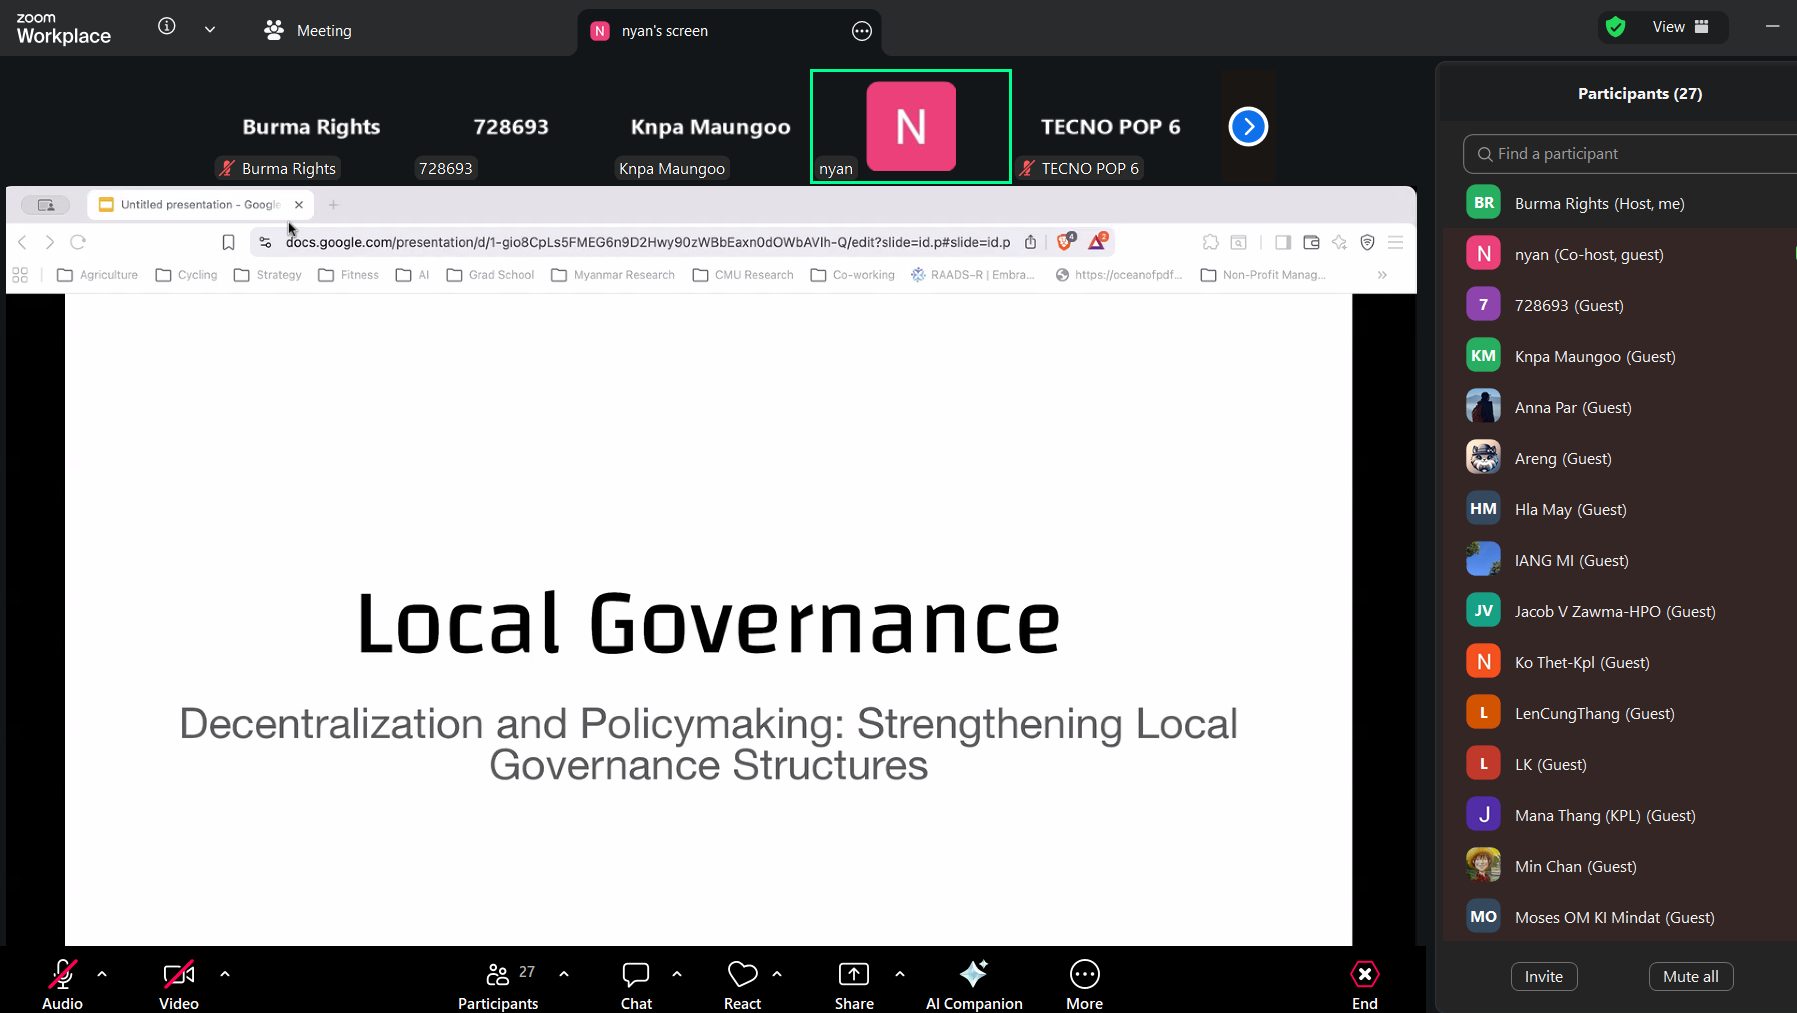Expand reactions options arrow
This screenshot has width=1797, height=1013.
coord(777,974)
